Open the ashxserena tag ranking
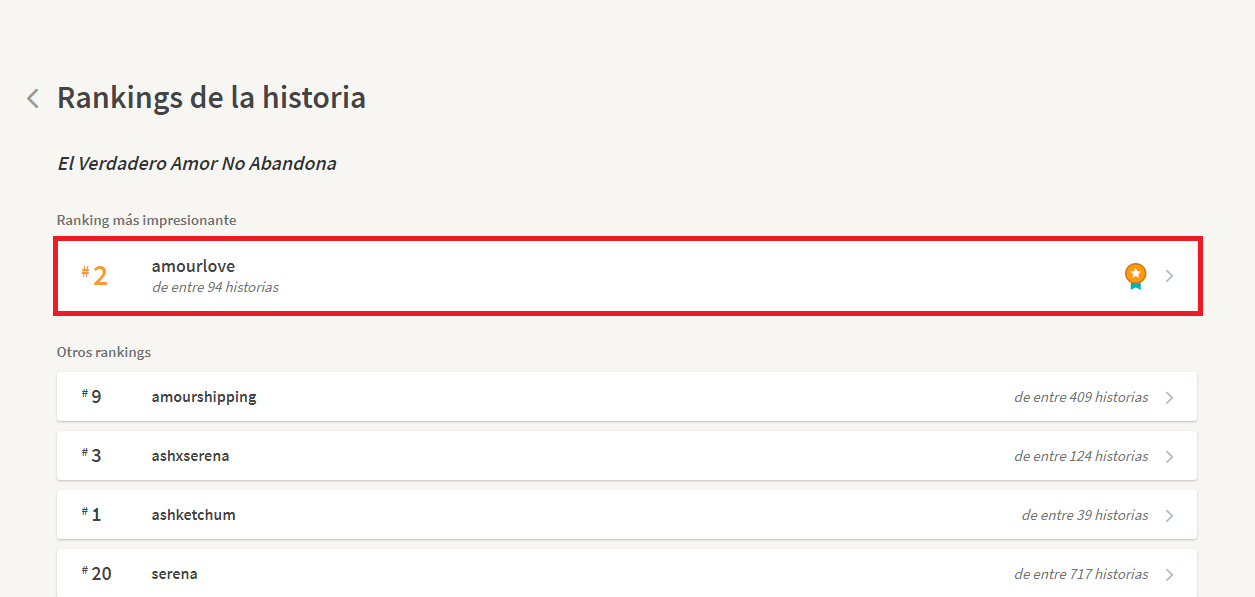Image resolution: width=1255 pixels, height=597 pixels. tap(190, 456)
